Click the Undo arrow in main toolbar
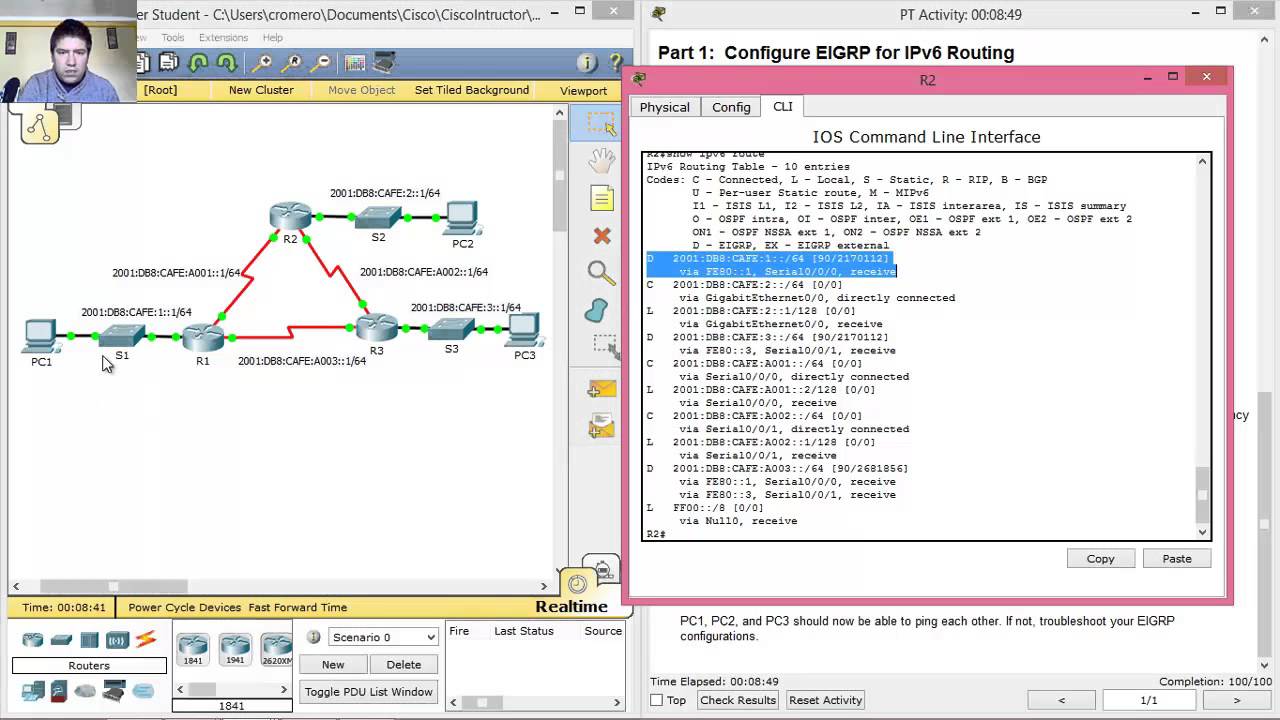This screenshot has width=1280, height=720. (198, 63)
